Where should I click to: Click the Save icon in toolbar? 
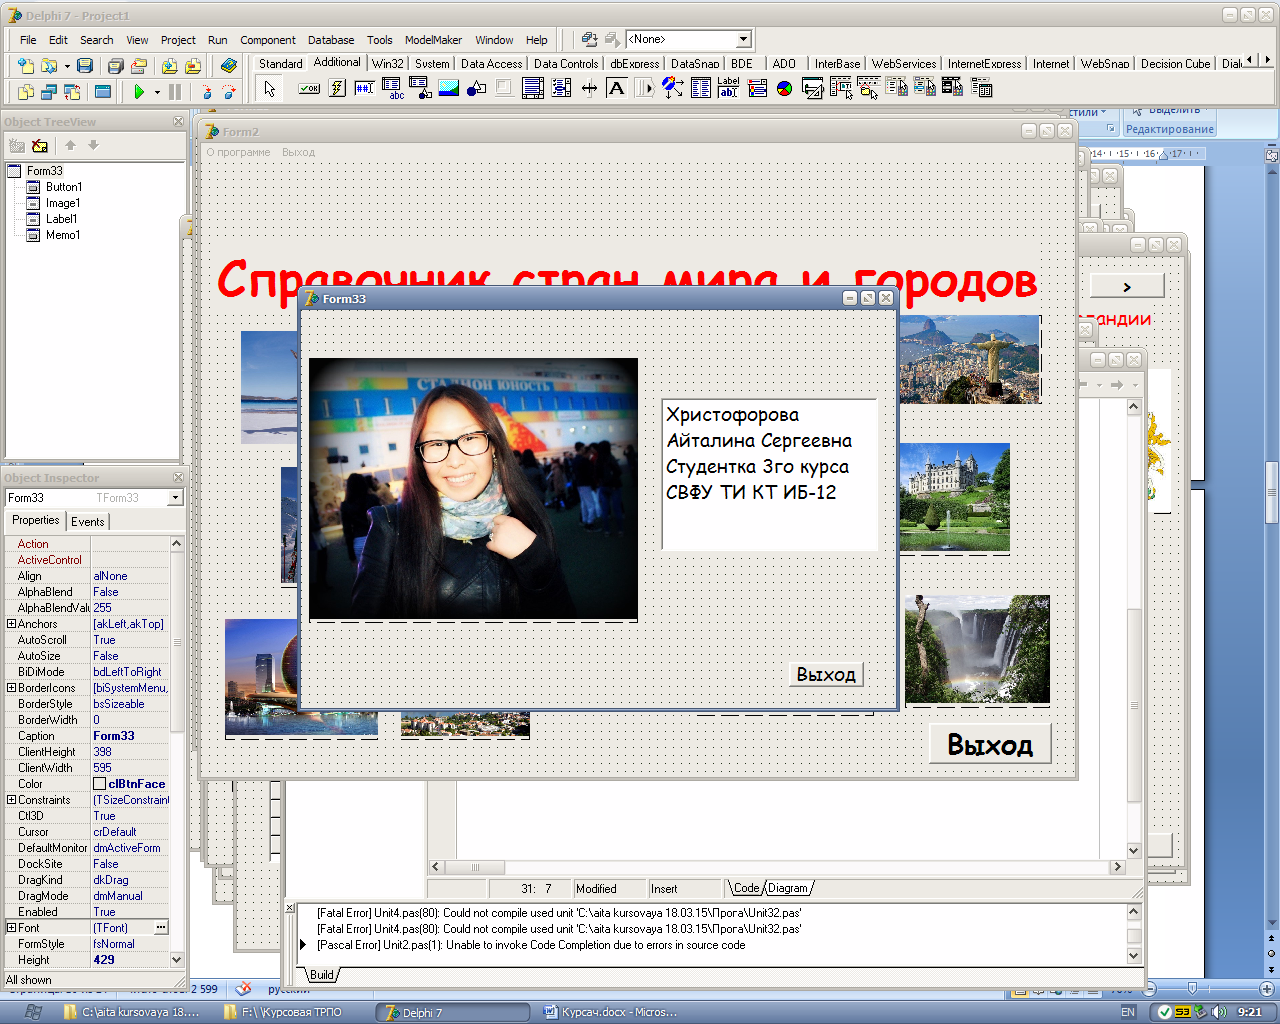click(x=85, y=66)
